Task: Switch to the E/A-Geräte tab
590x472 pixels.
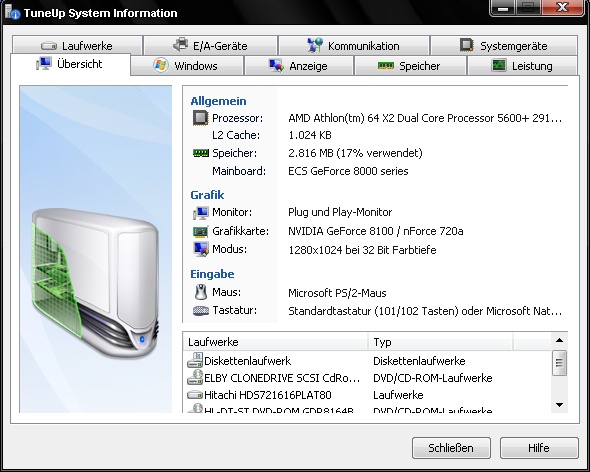Action: click(x=210, y=46)
